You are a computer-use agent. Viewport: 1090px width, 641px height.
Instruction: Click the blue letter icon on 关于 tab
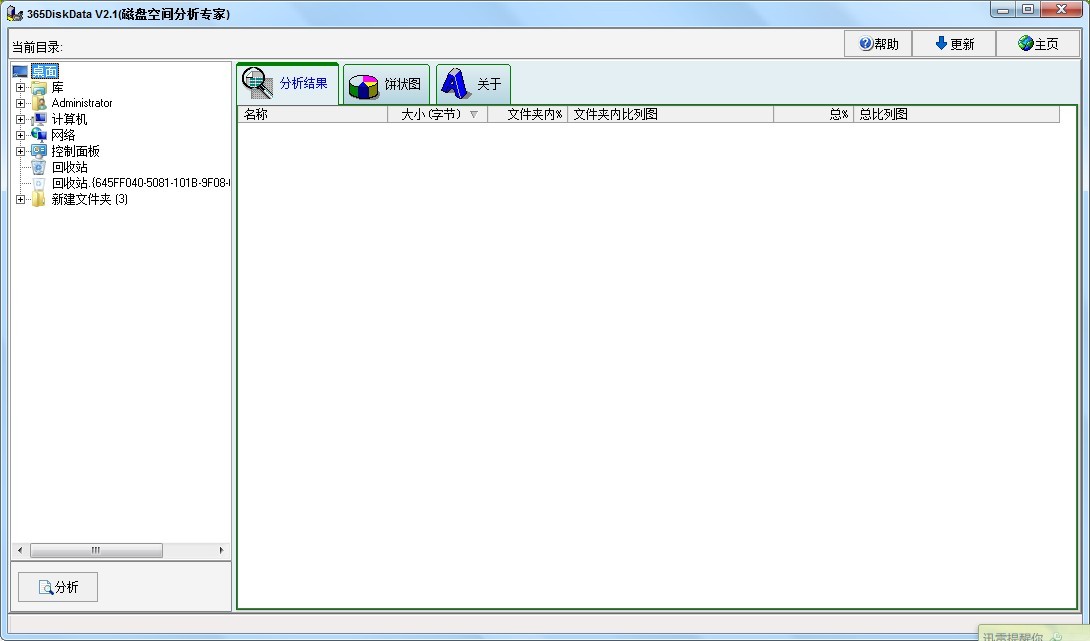click(456, 84)
